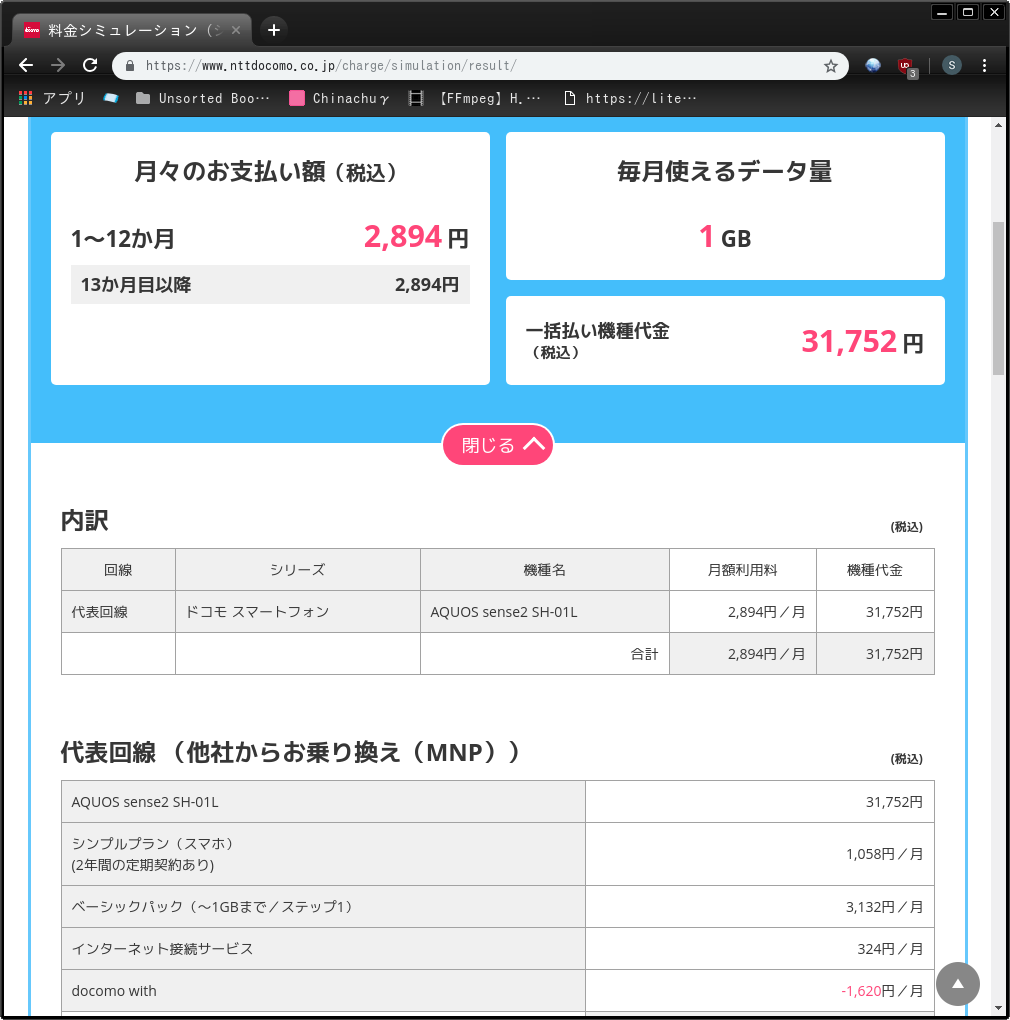
Task: Click the 324円／月 value
Action: (890, 949)
